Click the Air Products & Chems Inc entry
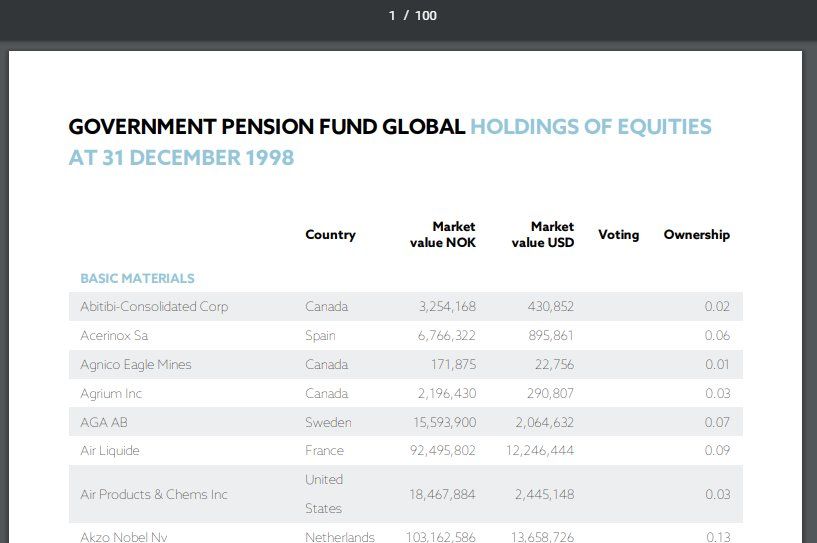Viewport: 817px width, 543px height. point(154,495)
